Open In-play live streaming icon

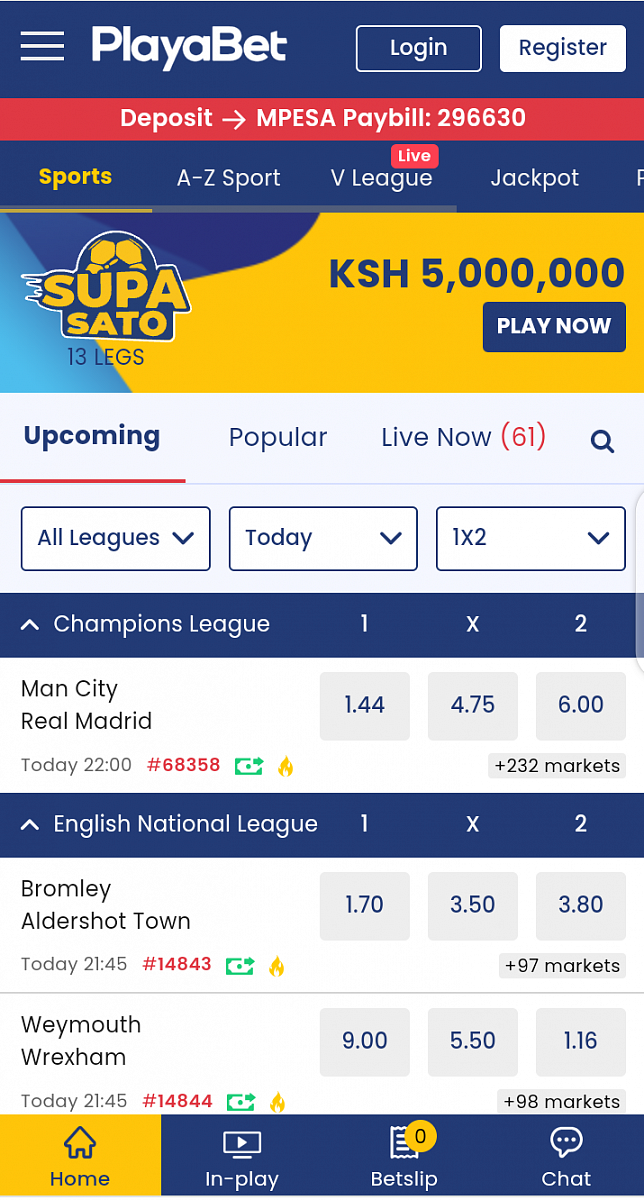coord(241,1143)
